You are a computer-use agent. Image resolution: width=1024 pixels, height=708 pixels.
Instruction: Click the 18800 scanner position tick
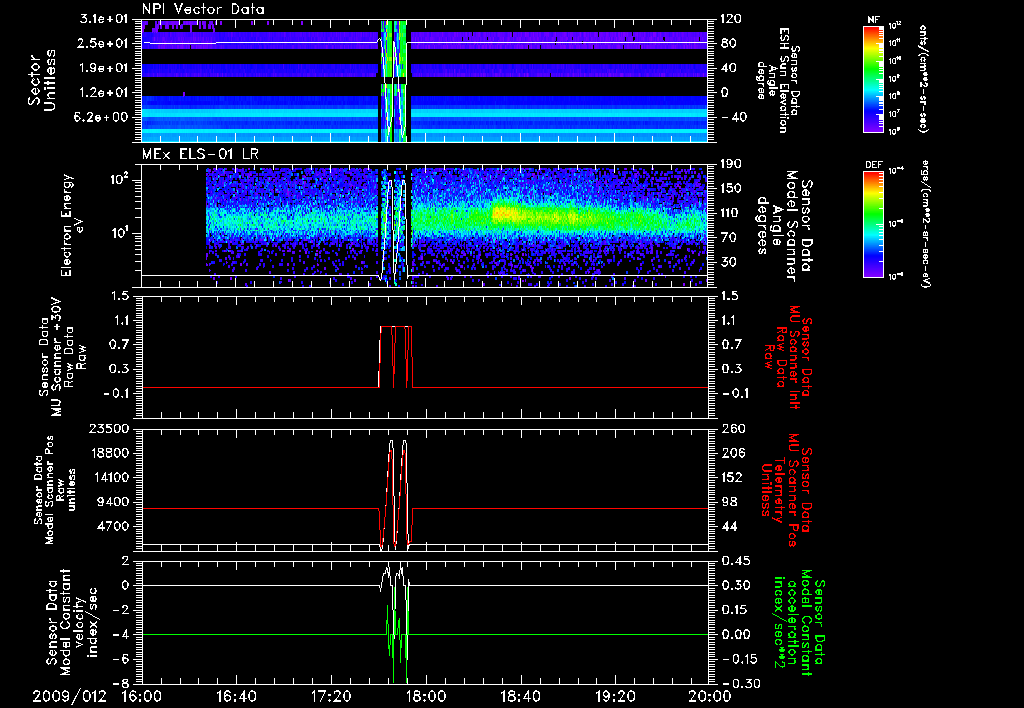pos(110,453)
